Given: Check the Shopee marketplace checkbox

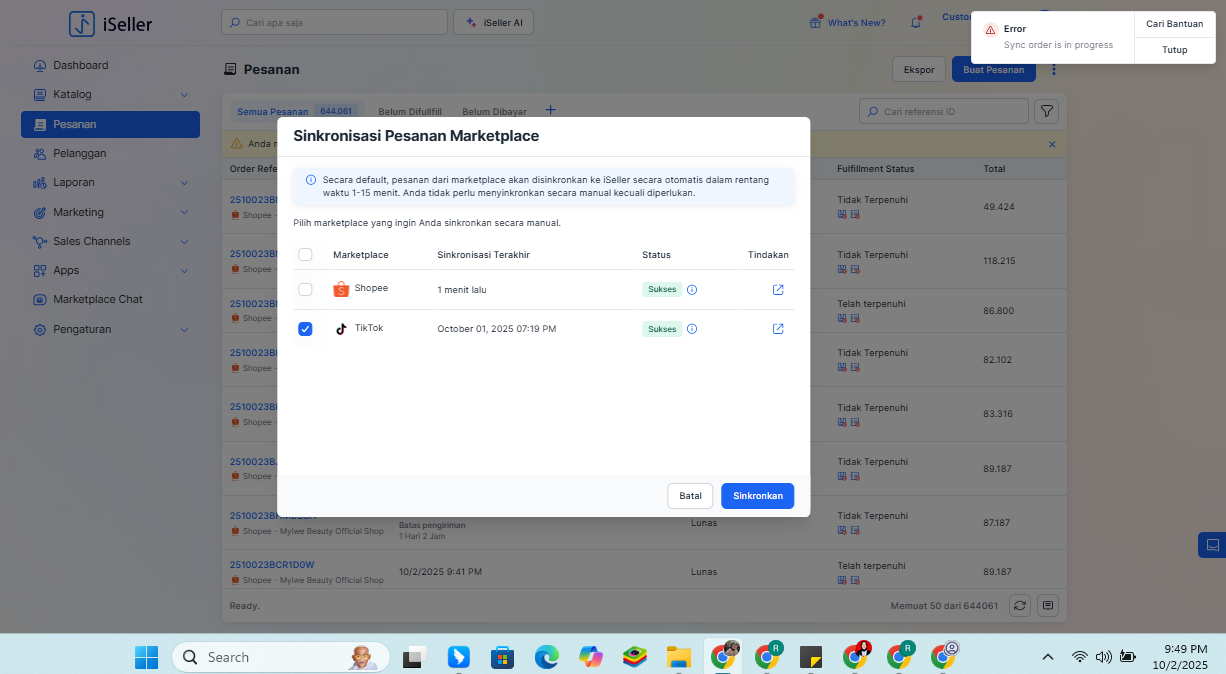Looking at the screenshot, I should [x=305, y=290].
